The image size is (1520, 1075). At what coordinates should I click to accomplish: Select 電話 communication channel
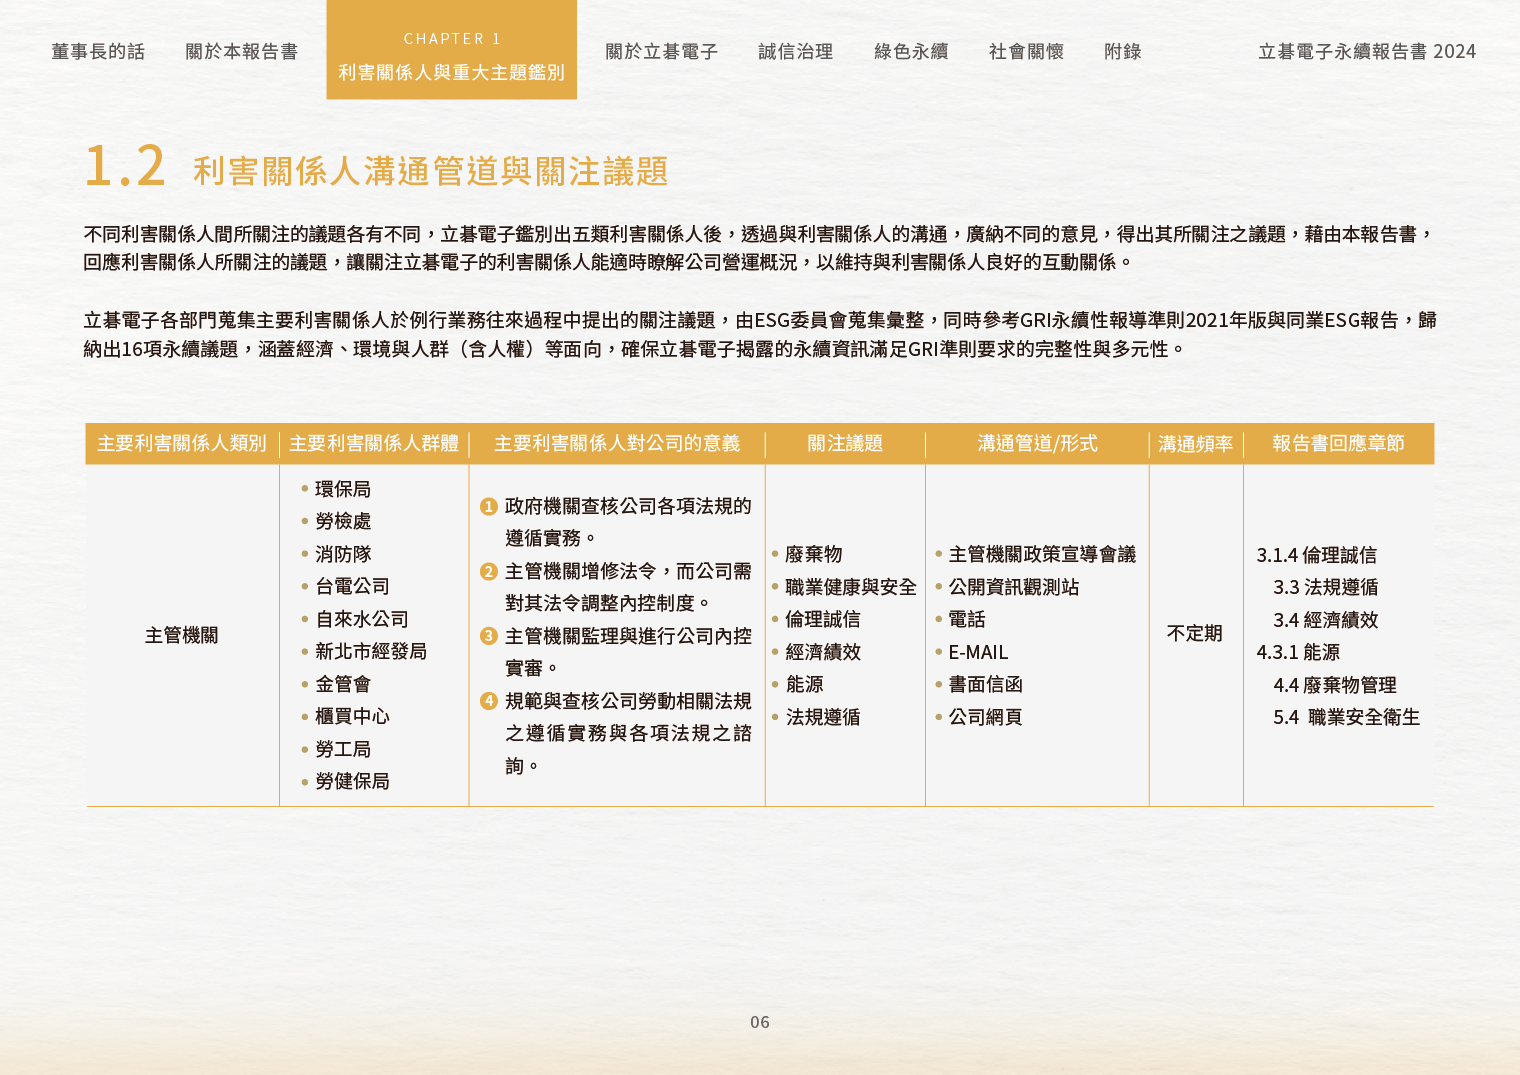pyautogui.click(x=967, y=619)
